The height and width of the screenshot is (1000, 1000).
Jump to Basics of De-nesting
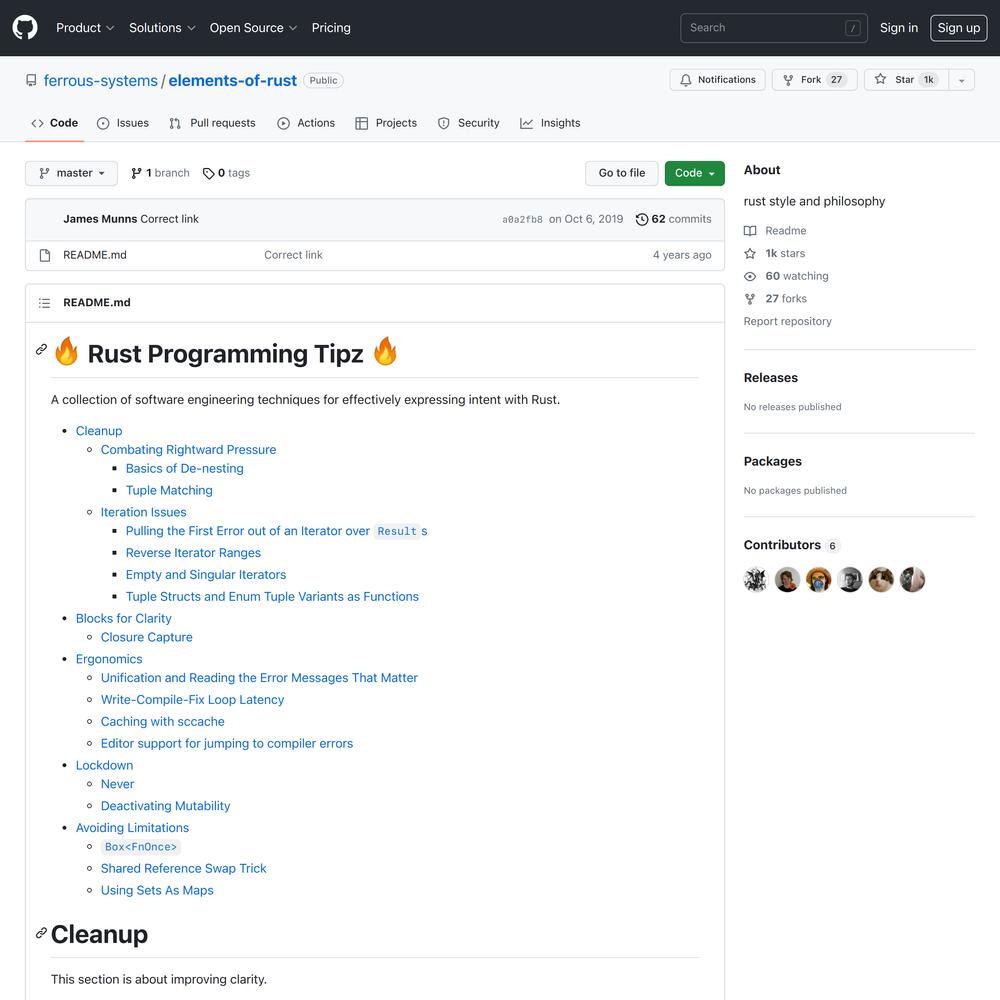point(184,469)
